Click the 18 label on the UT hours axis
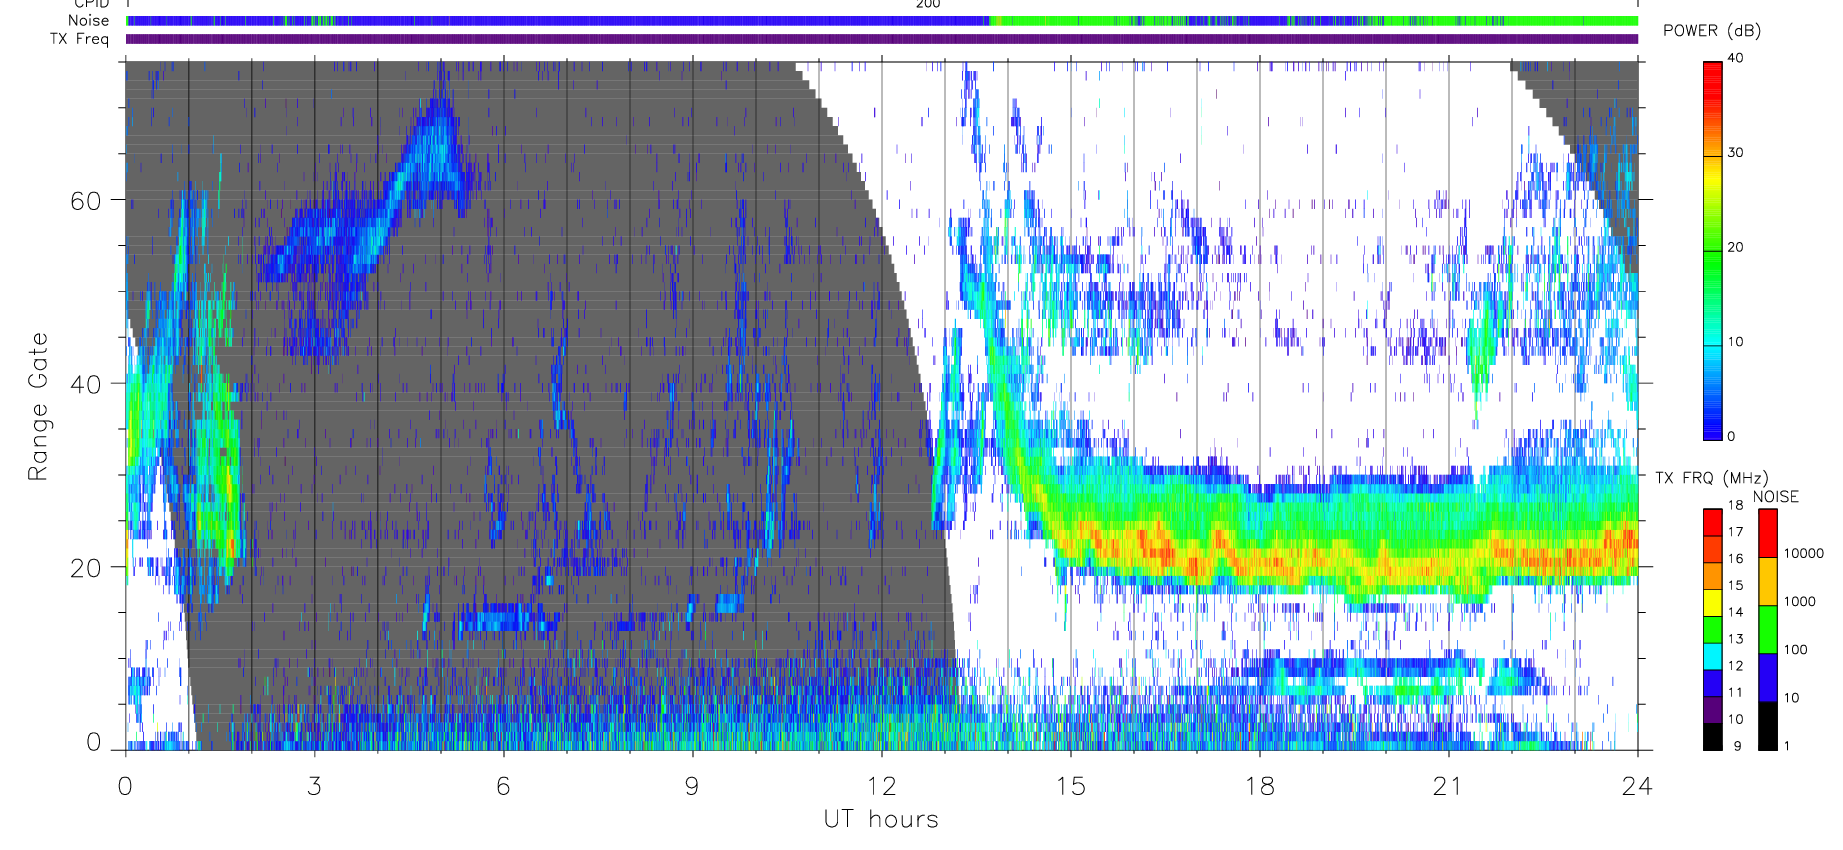Screen dimensions: 1843x850 click(x=1259, y=786)
